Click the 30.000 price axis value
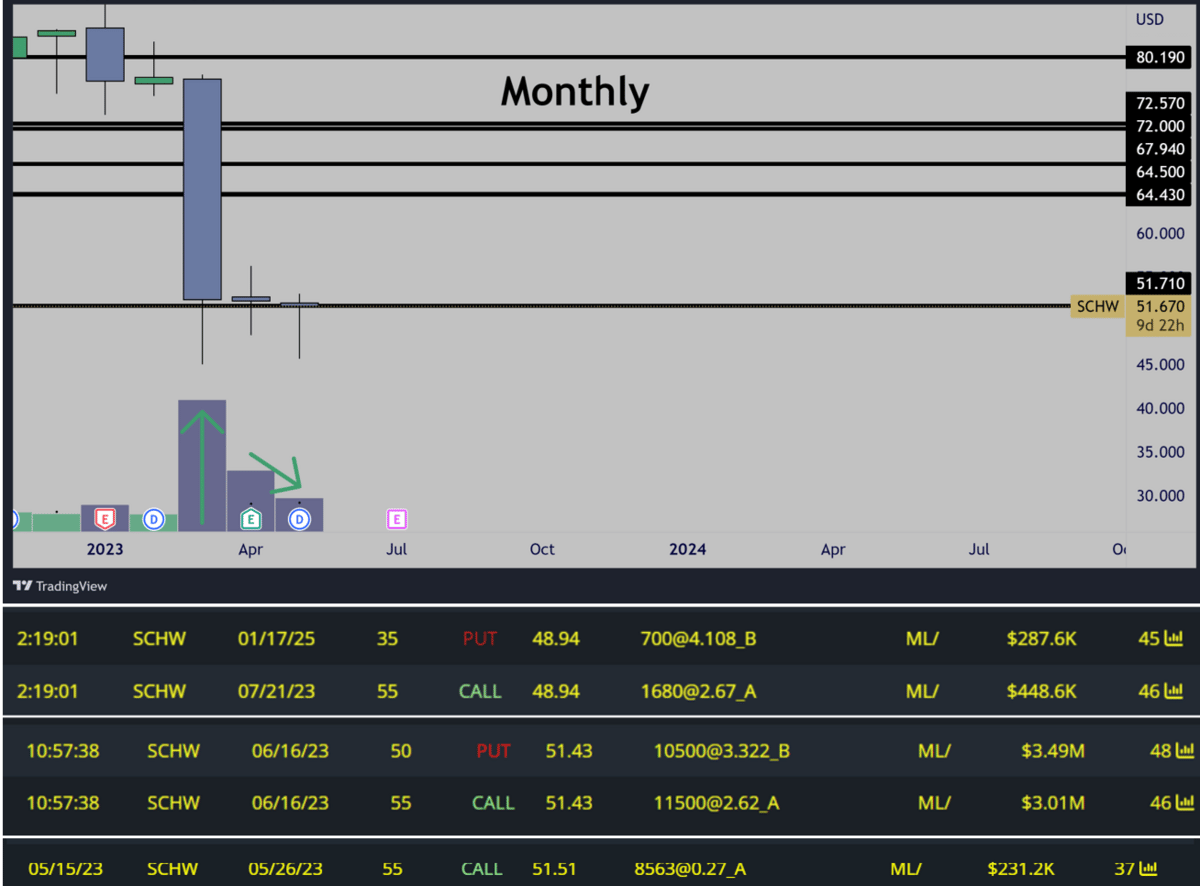 (x=1160, y=496)
